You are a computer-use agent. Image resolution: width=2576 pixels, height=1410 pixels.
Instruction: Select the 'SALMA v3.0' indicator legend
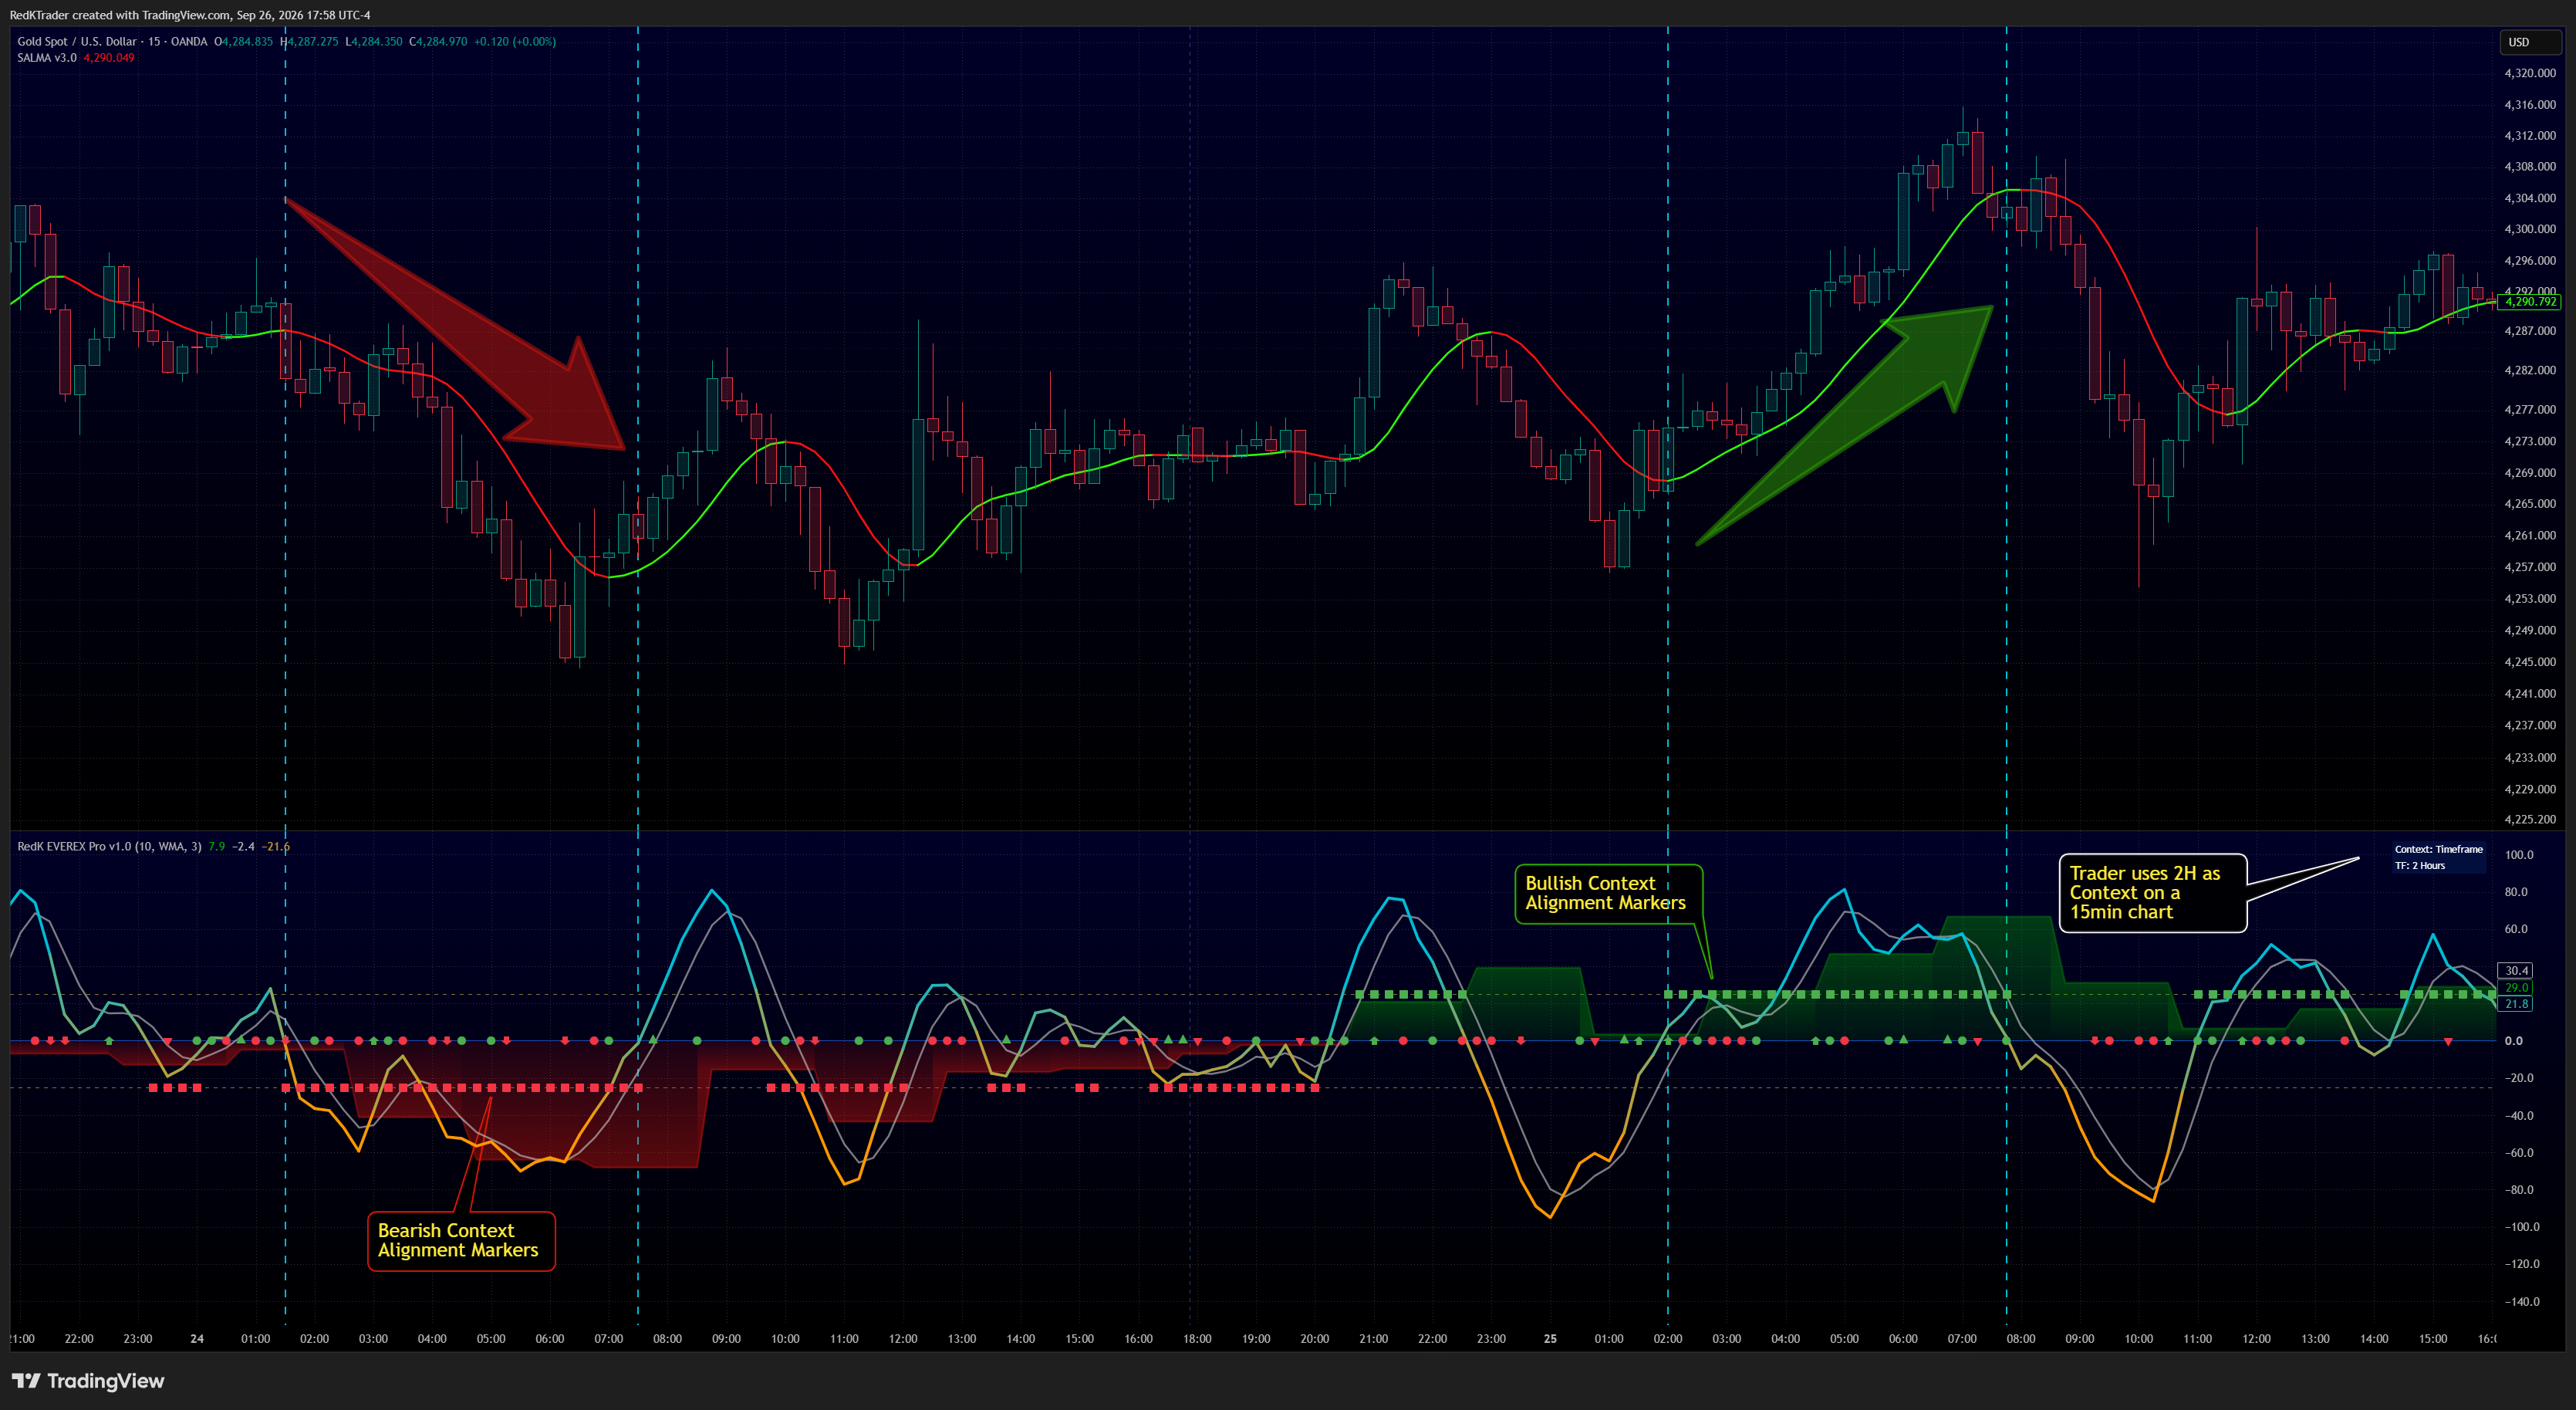tap(47, 58)
